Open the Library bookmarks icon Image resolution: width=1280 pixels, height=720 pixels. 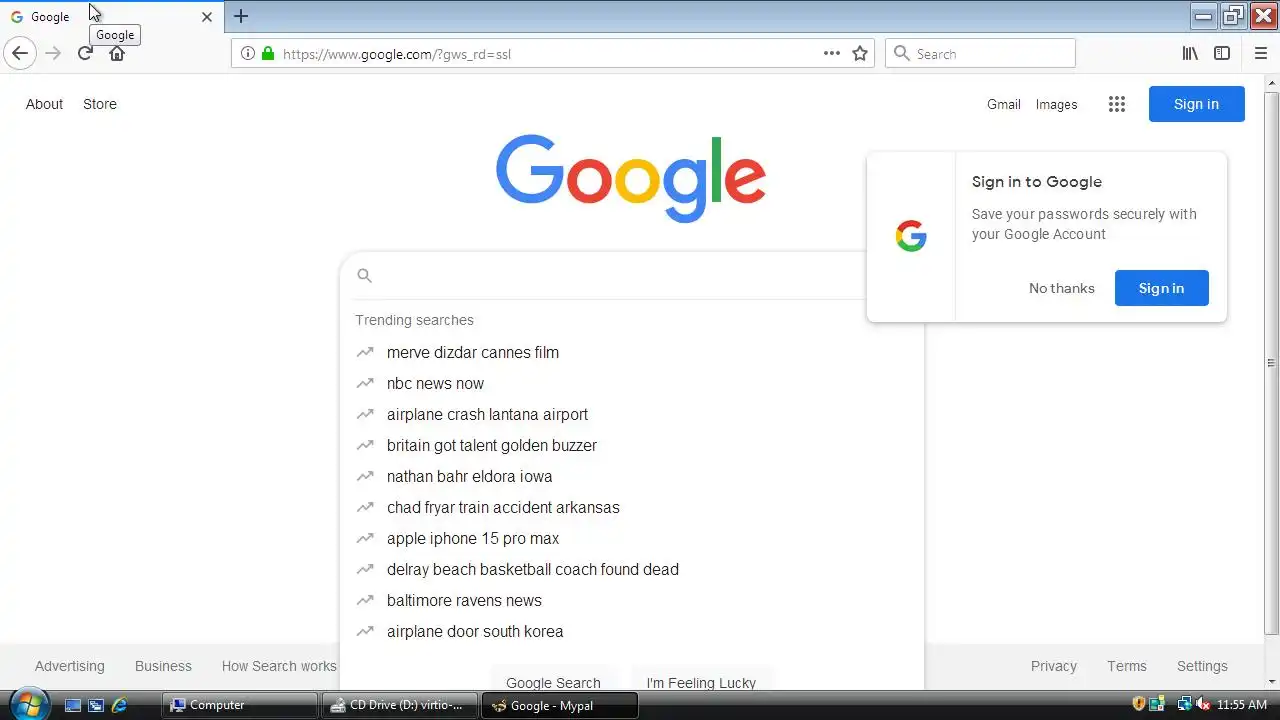pyautogui.click(x=1190, y=54)
